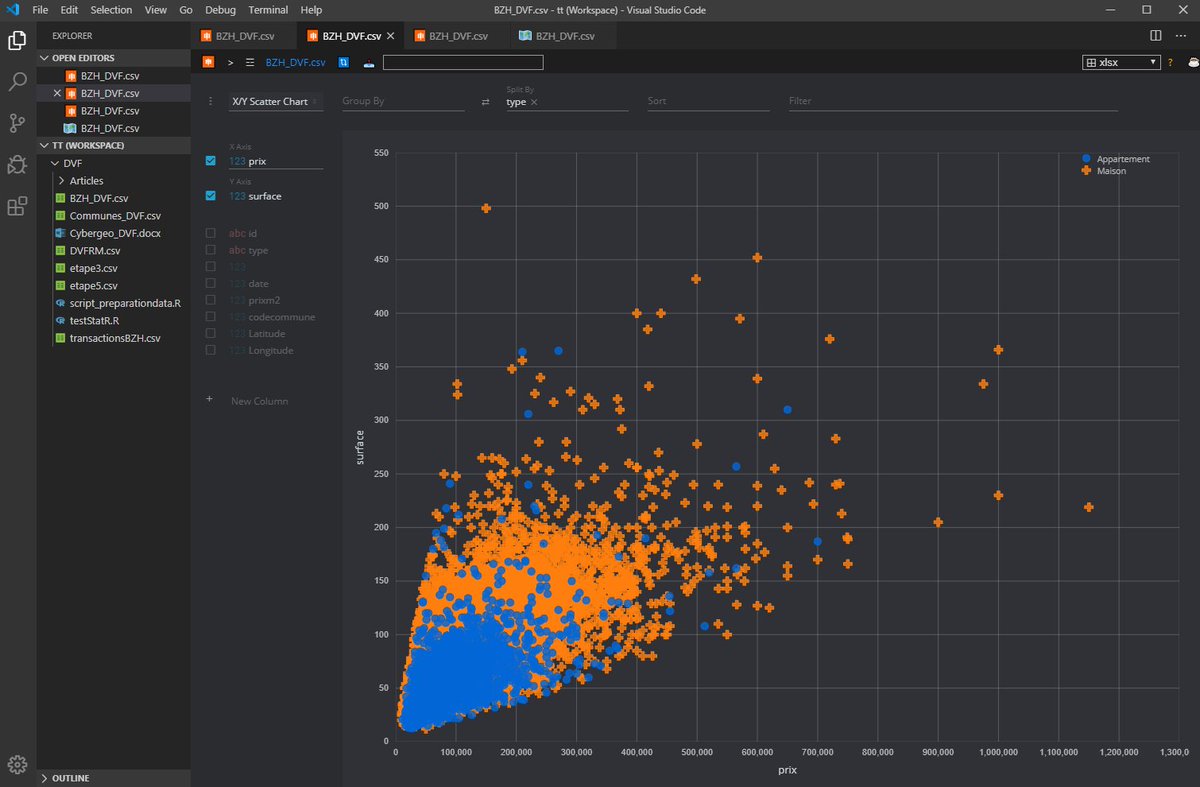Image resolution: width=1200 pixels, height=787 pixels.
Task: Click the Filter field
Action: point(952,102)
